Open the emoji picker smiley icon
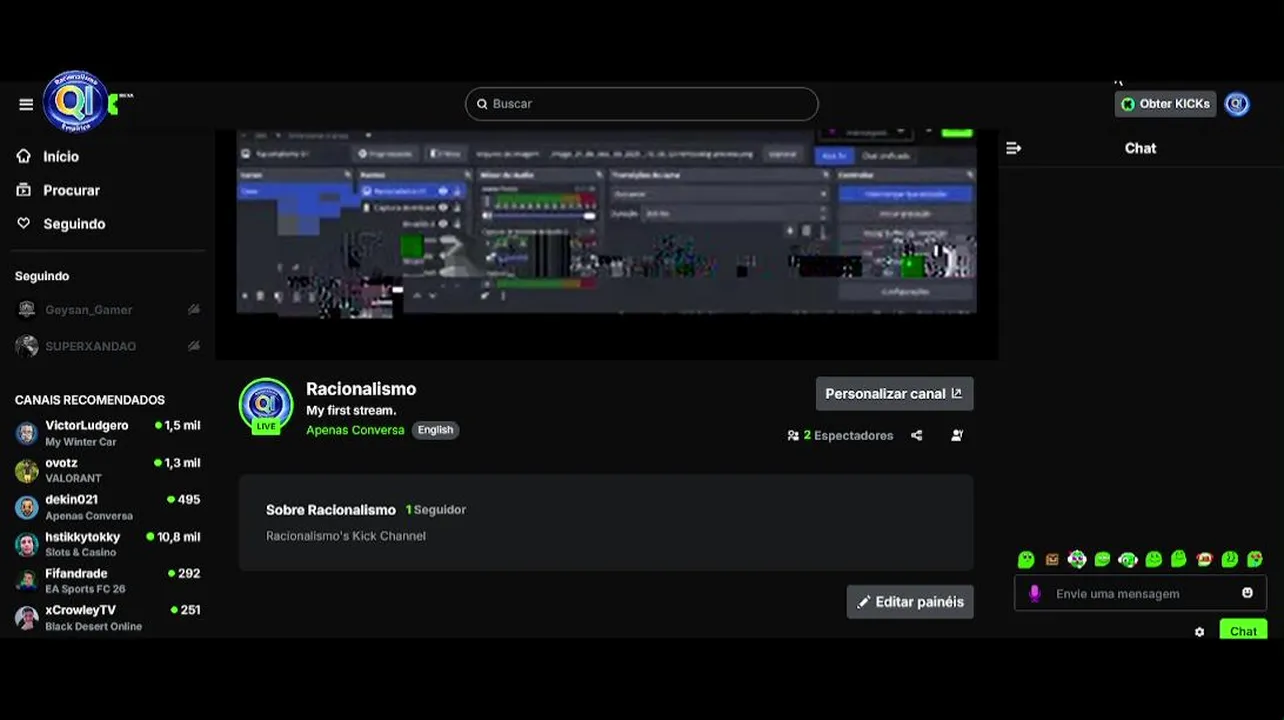Viewport: 1284px width, 720px height. (x=1247, y=593)
